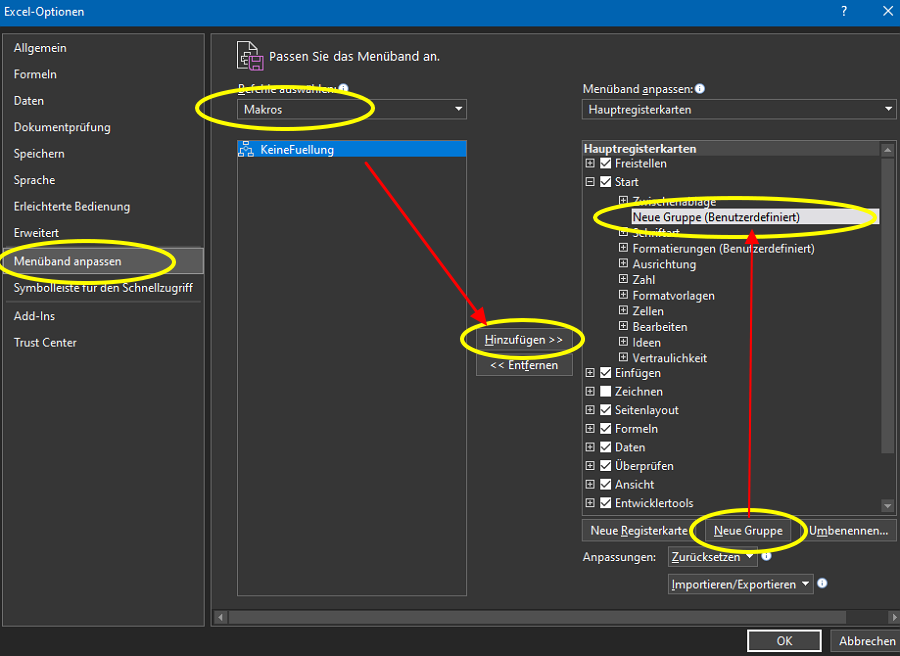Open Formeln in the left sidebar
The width and height of the screenshot is (900, 656).
click(103, 74)
